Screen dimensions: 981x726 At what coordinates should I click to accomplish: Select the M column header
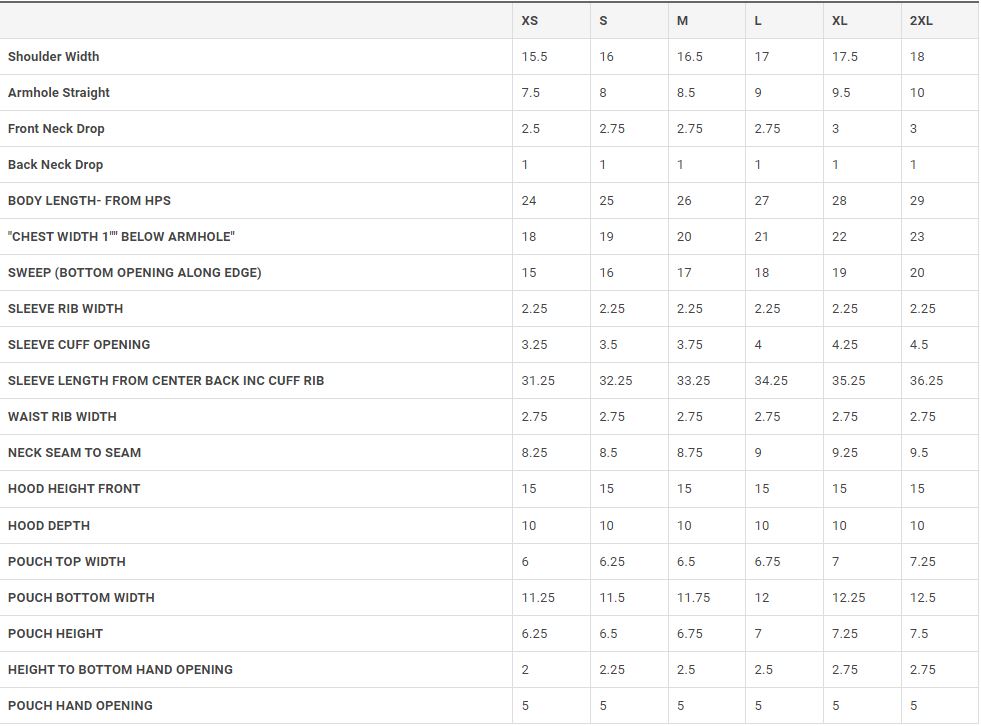click(683, 21)
